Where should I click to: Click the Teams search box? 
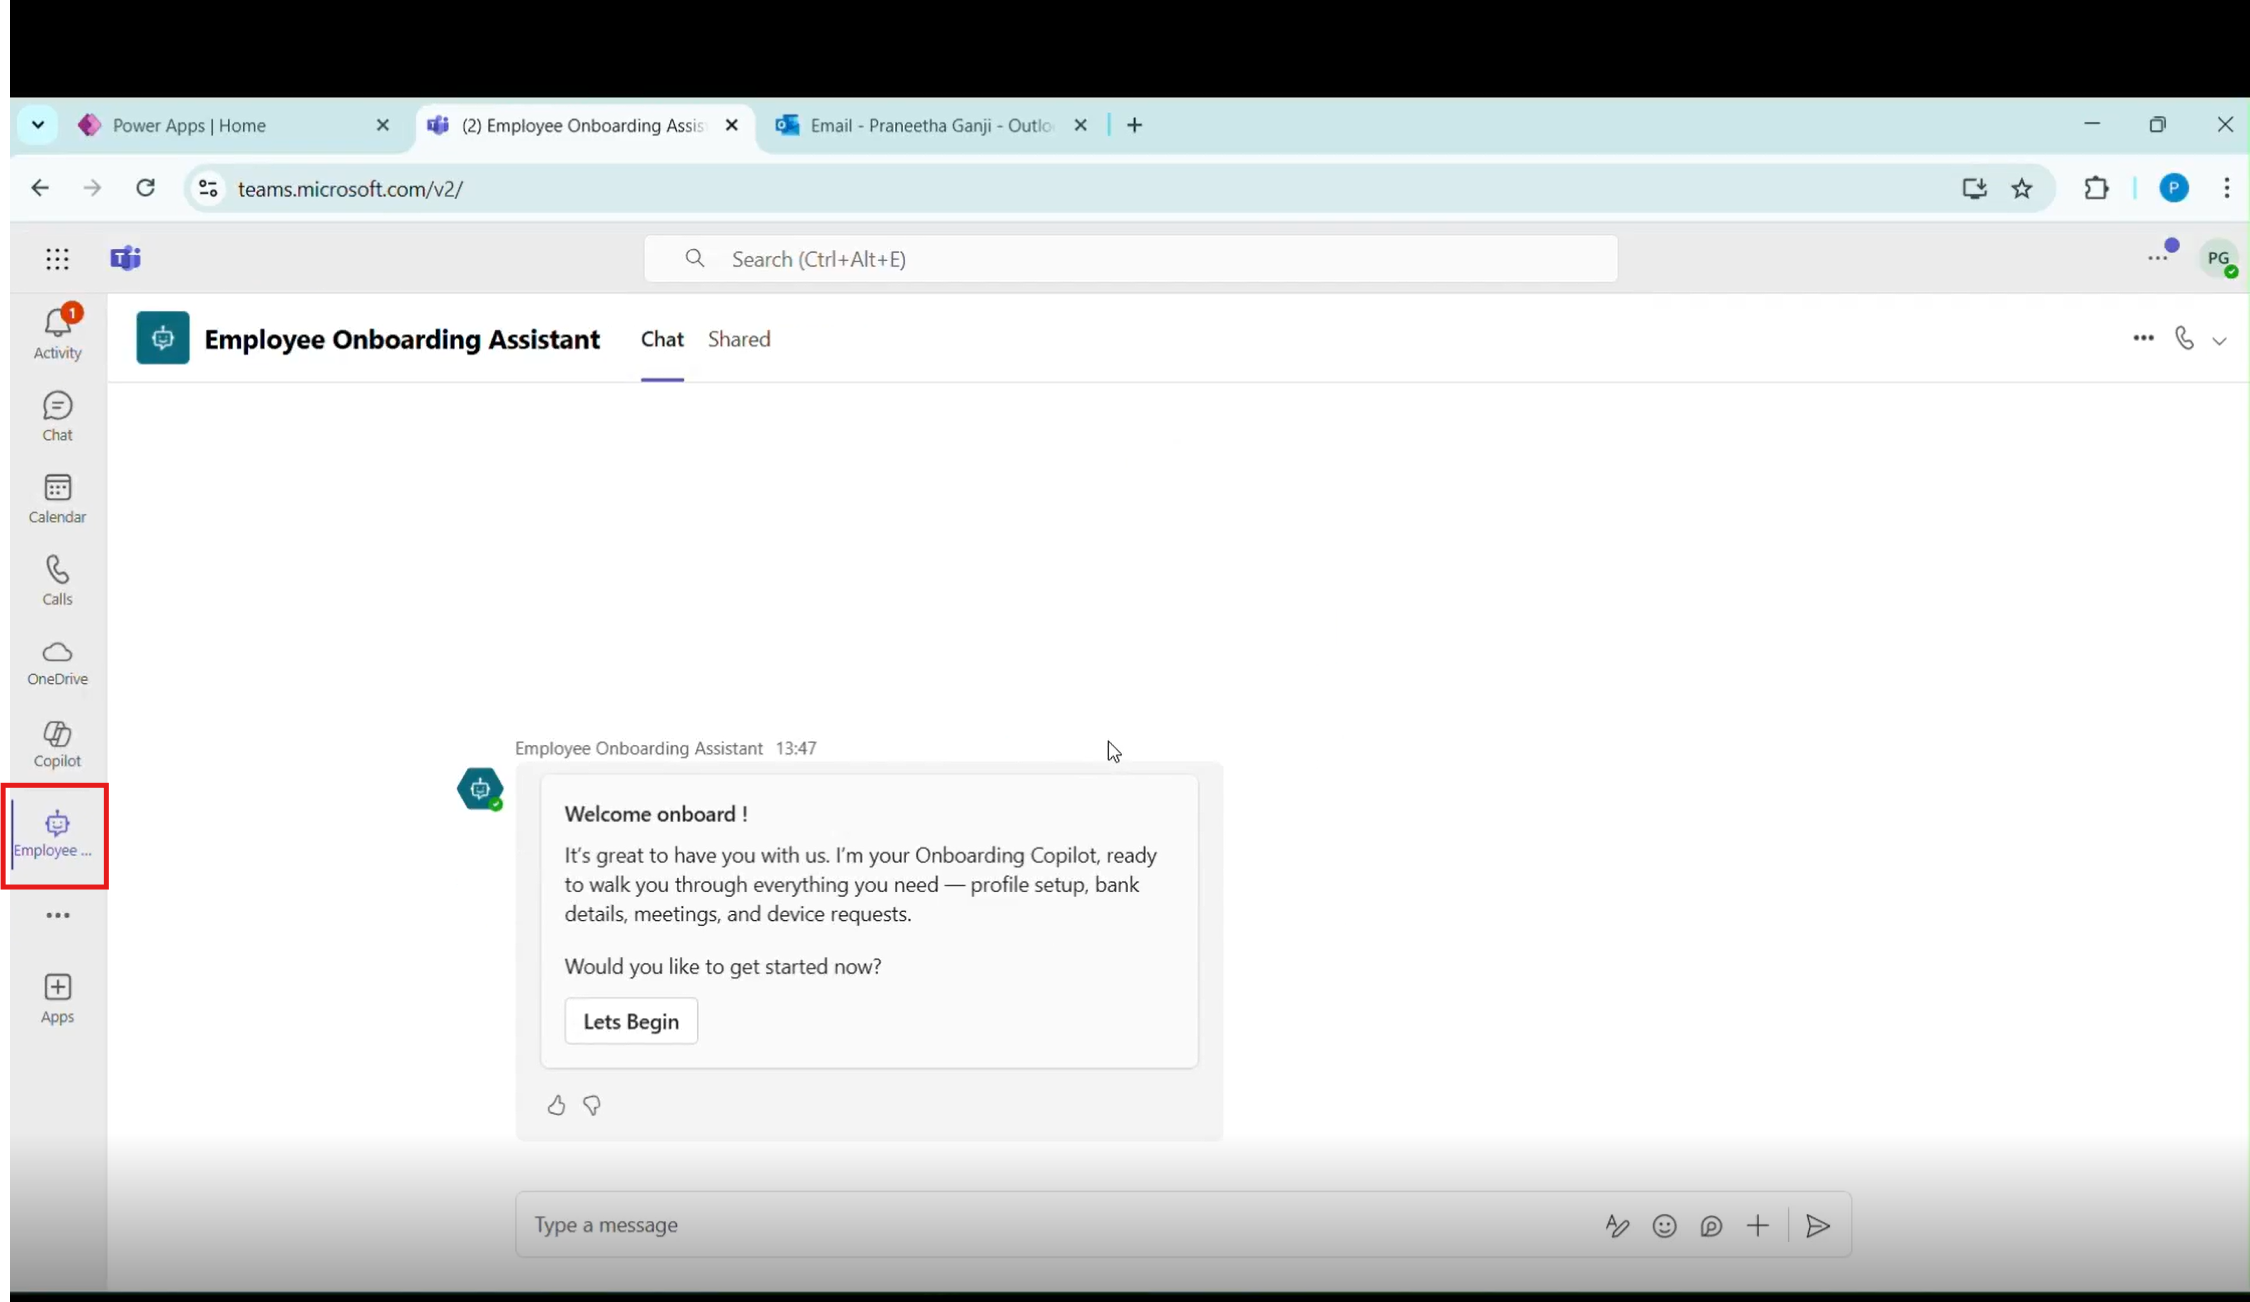coord(1130,259)
